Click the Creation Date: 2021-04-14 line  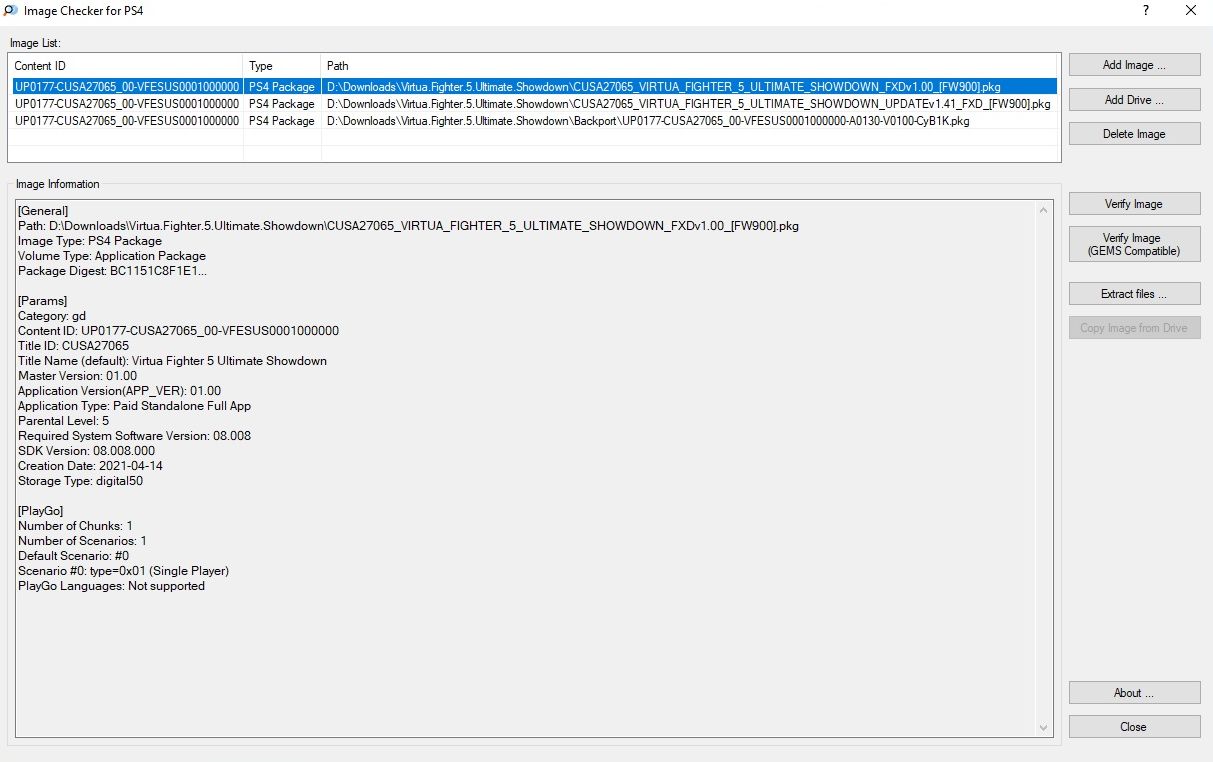tap(91, 466)
